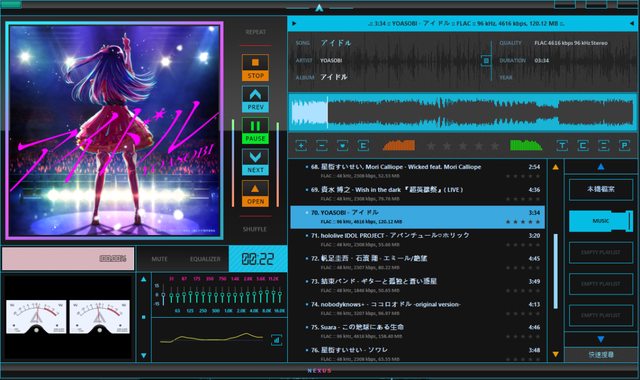Image resolution: width=640 pixels, height=380 pixels.
Task: Toggle SHUFFLE playback mode
Action: (255, 229)
